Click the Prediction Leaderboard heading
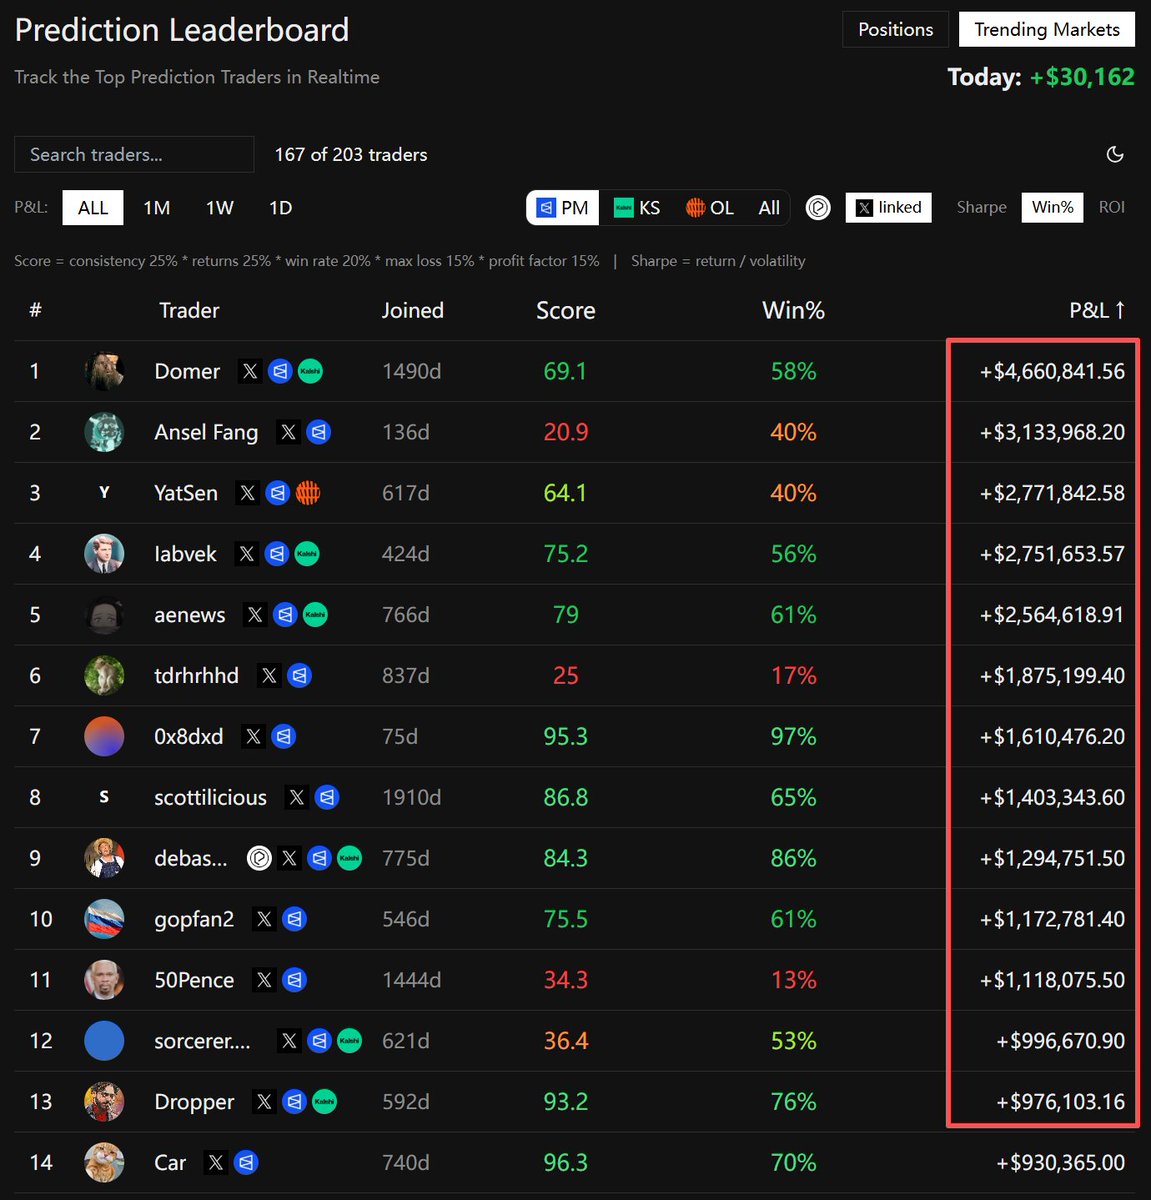The height and width of the screenshot is (1200, 1151). coord(182,29)
